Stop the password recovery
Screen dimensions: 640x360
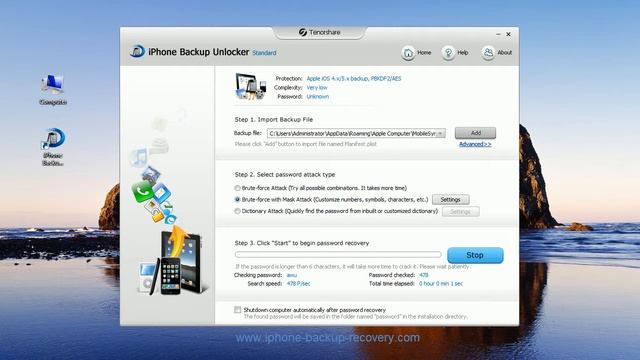tap(475, 255)
